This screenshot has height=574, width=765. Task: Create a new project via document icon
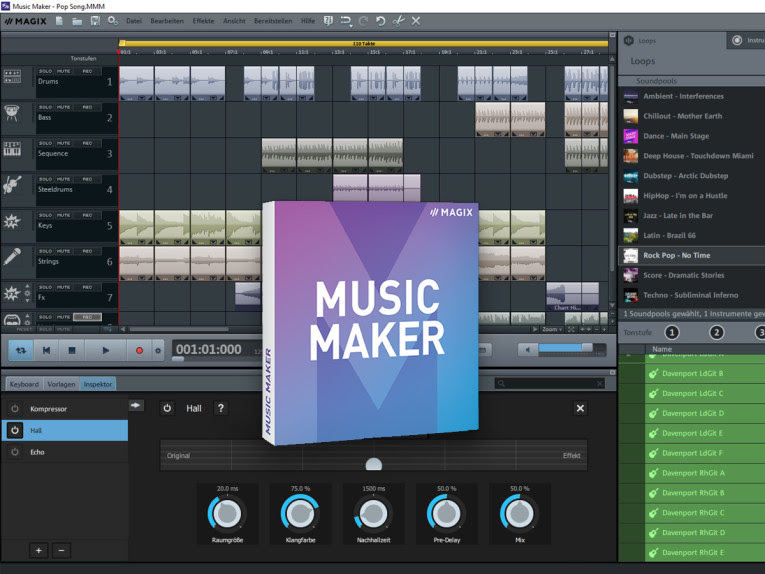60,21
